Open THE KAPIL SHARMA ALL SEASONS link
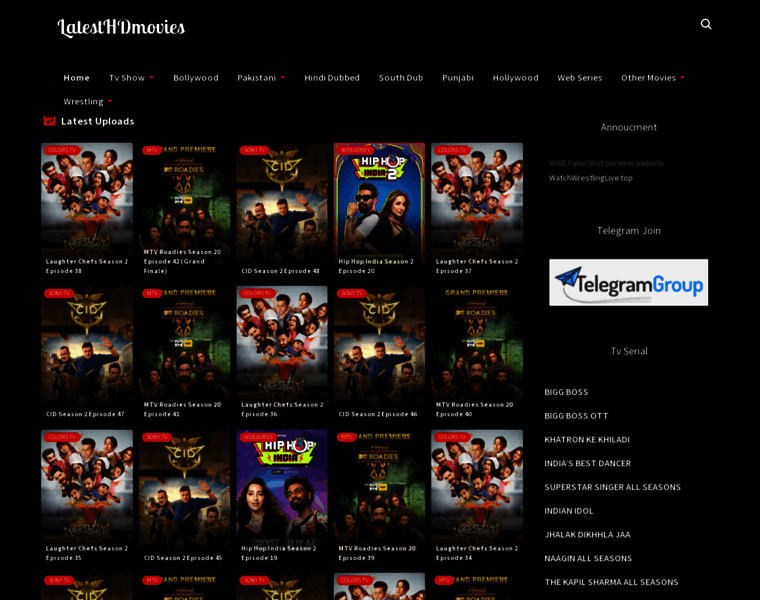This screenshot has height=600, width=760. [x=611, y=582]
